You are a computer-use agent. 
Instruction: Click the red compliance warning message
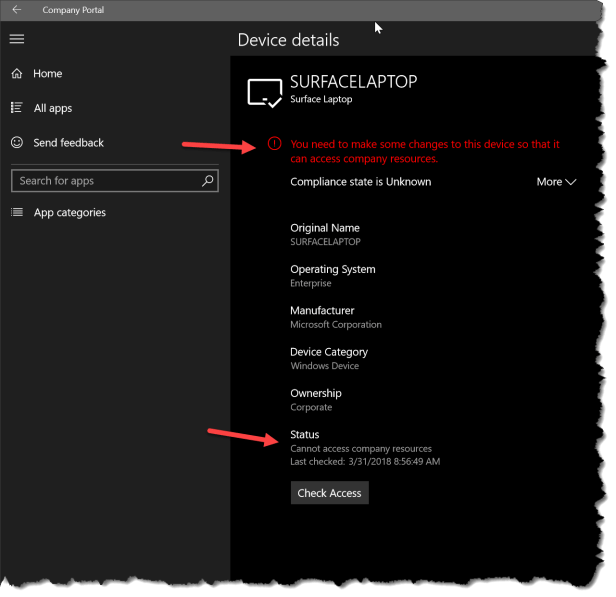[x=425, y=151]
